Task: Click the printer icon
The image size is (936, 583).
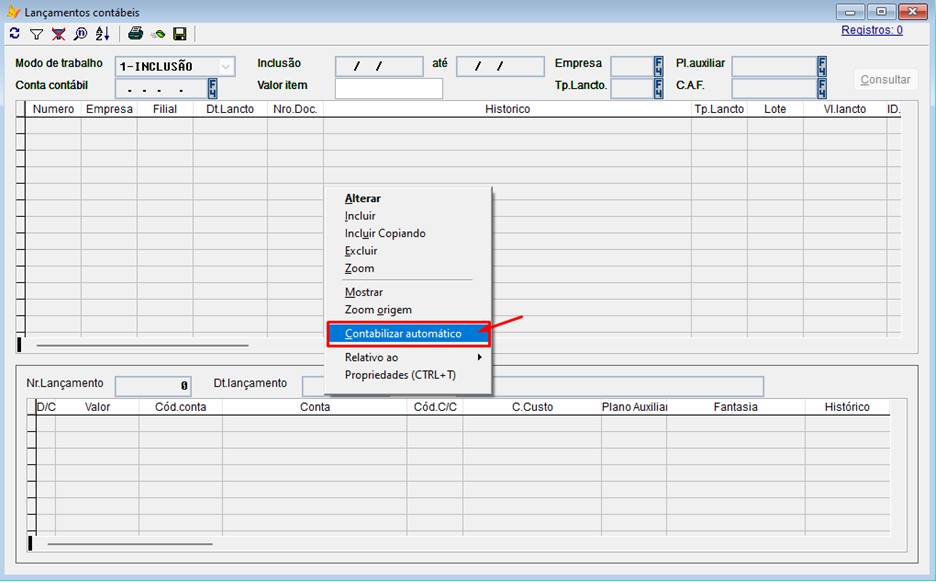Action: [135, 34]
